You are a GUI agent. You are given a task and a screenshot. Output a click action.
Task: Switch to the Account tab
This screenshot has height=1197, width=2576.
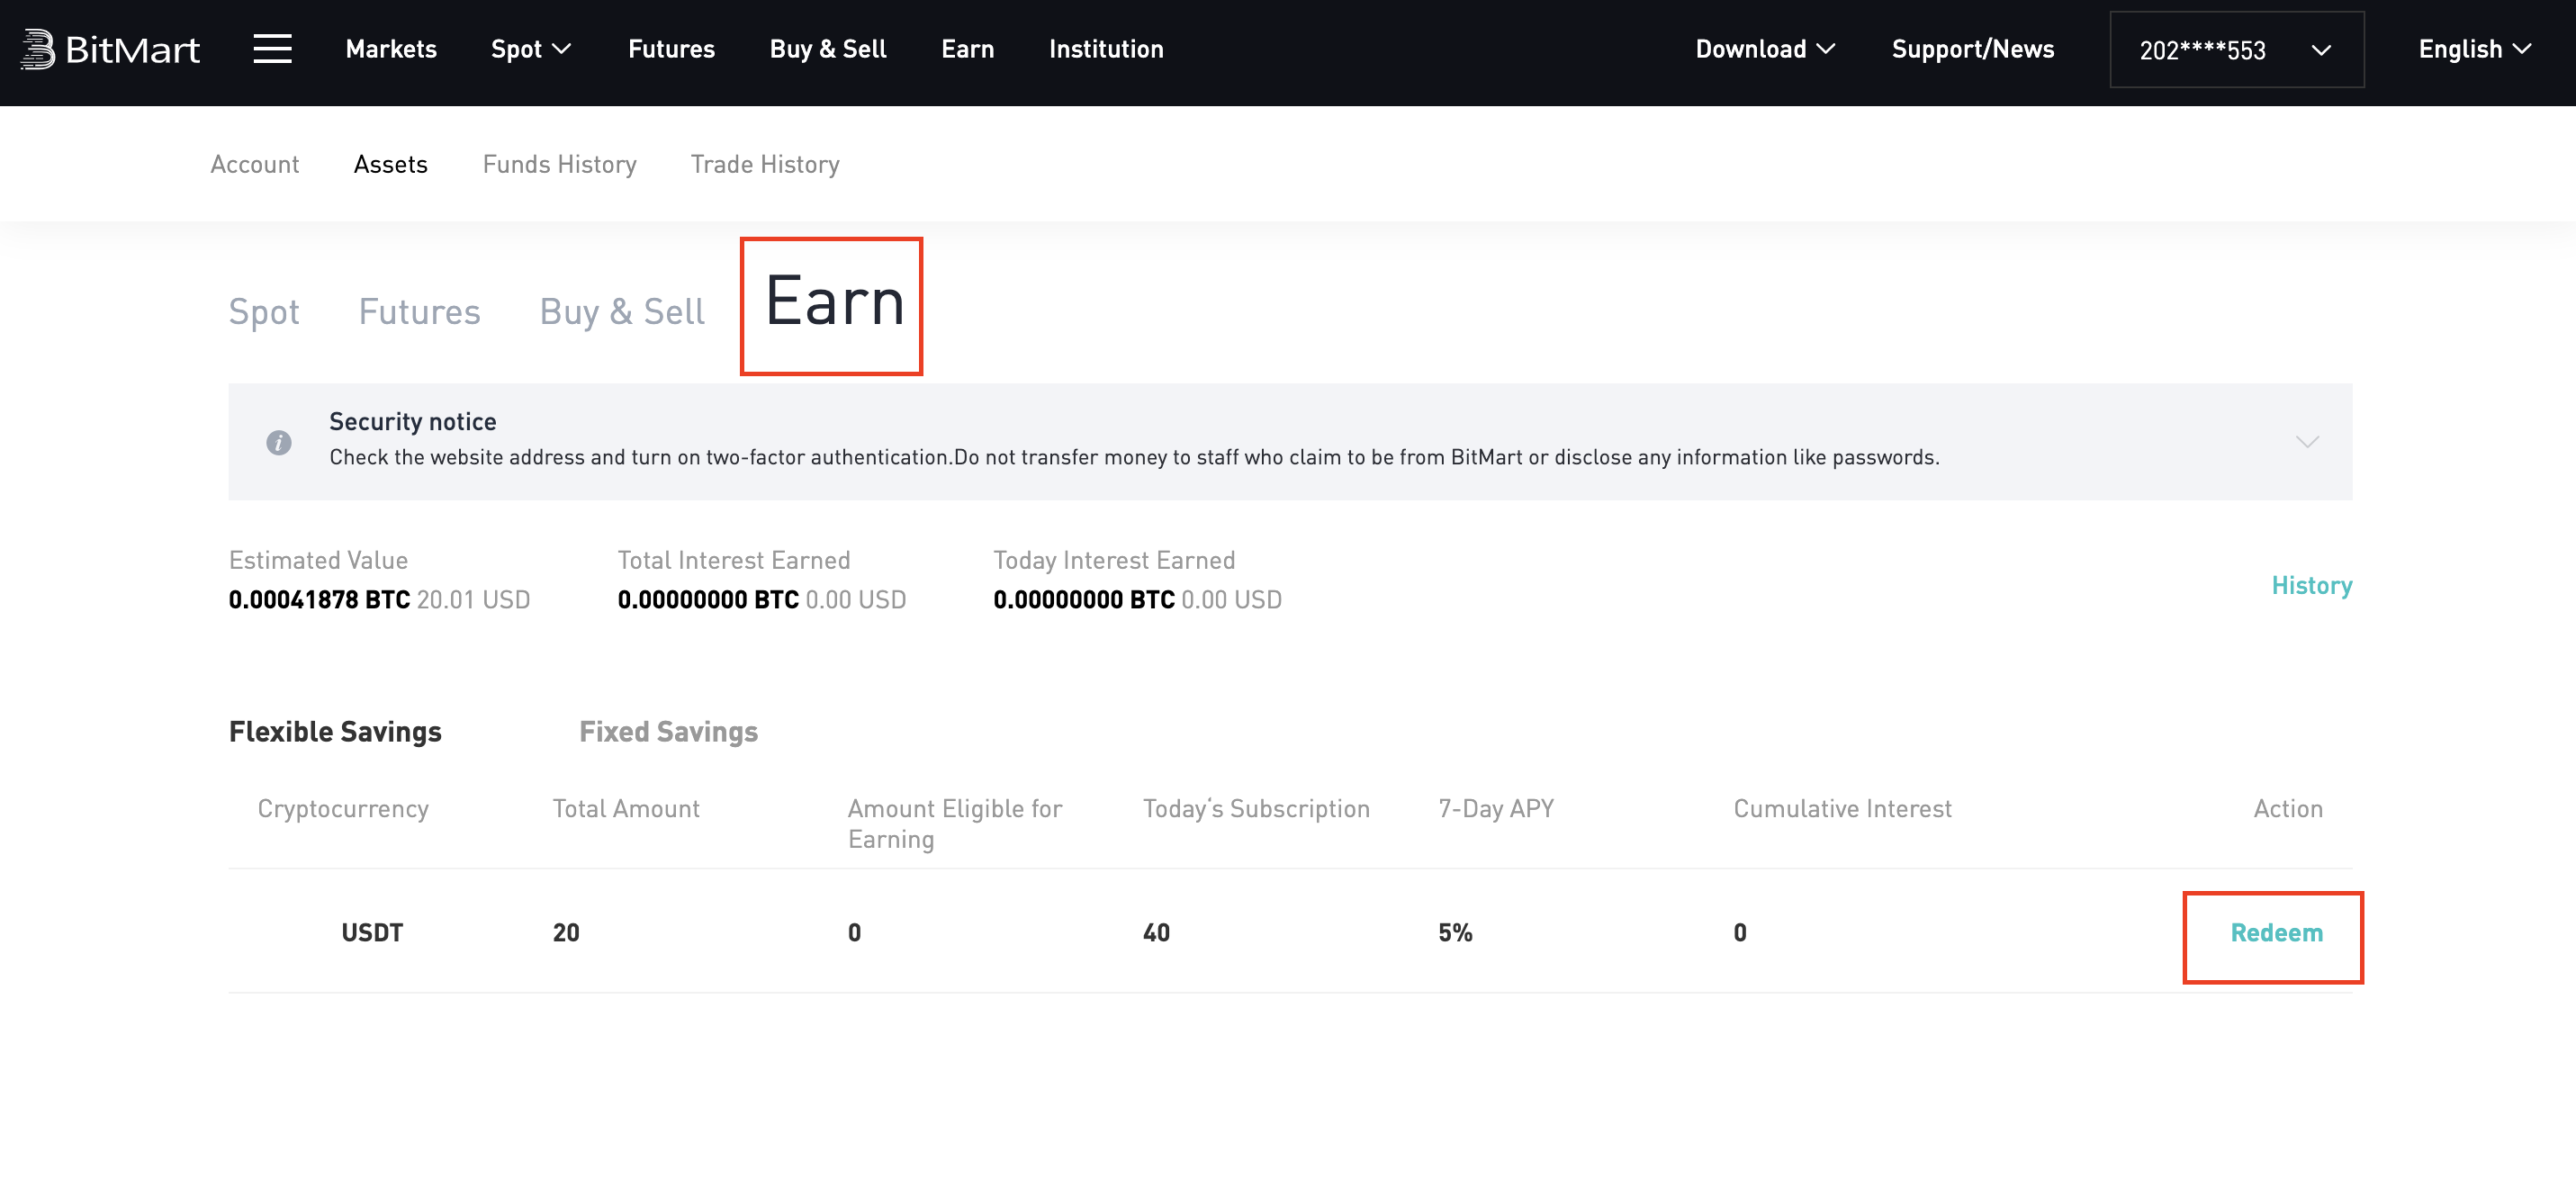[255, 164]
